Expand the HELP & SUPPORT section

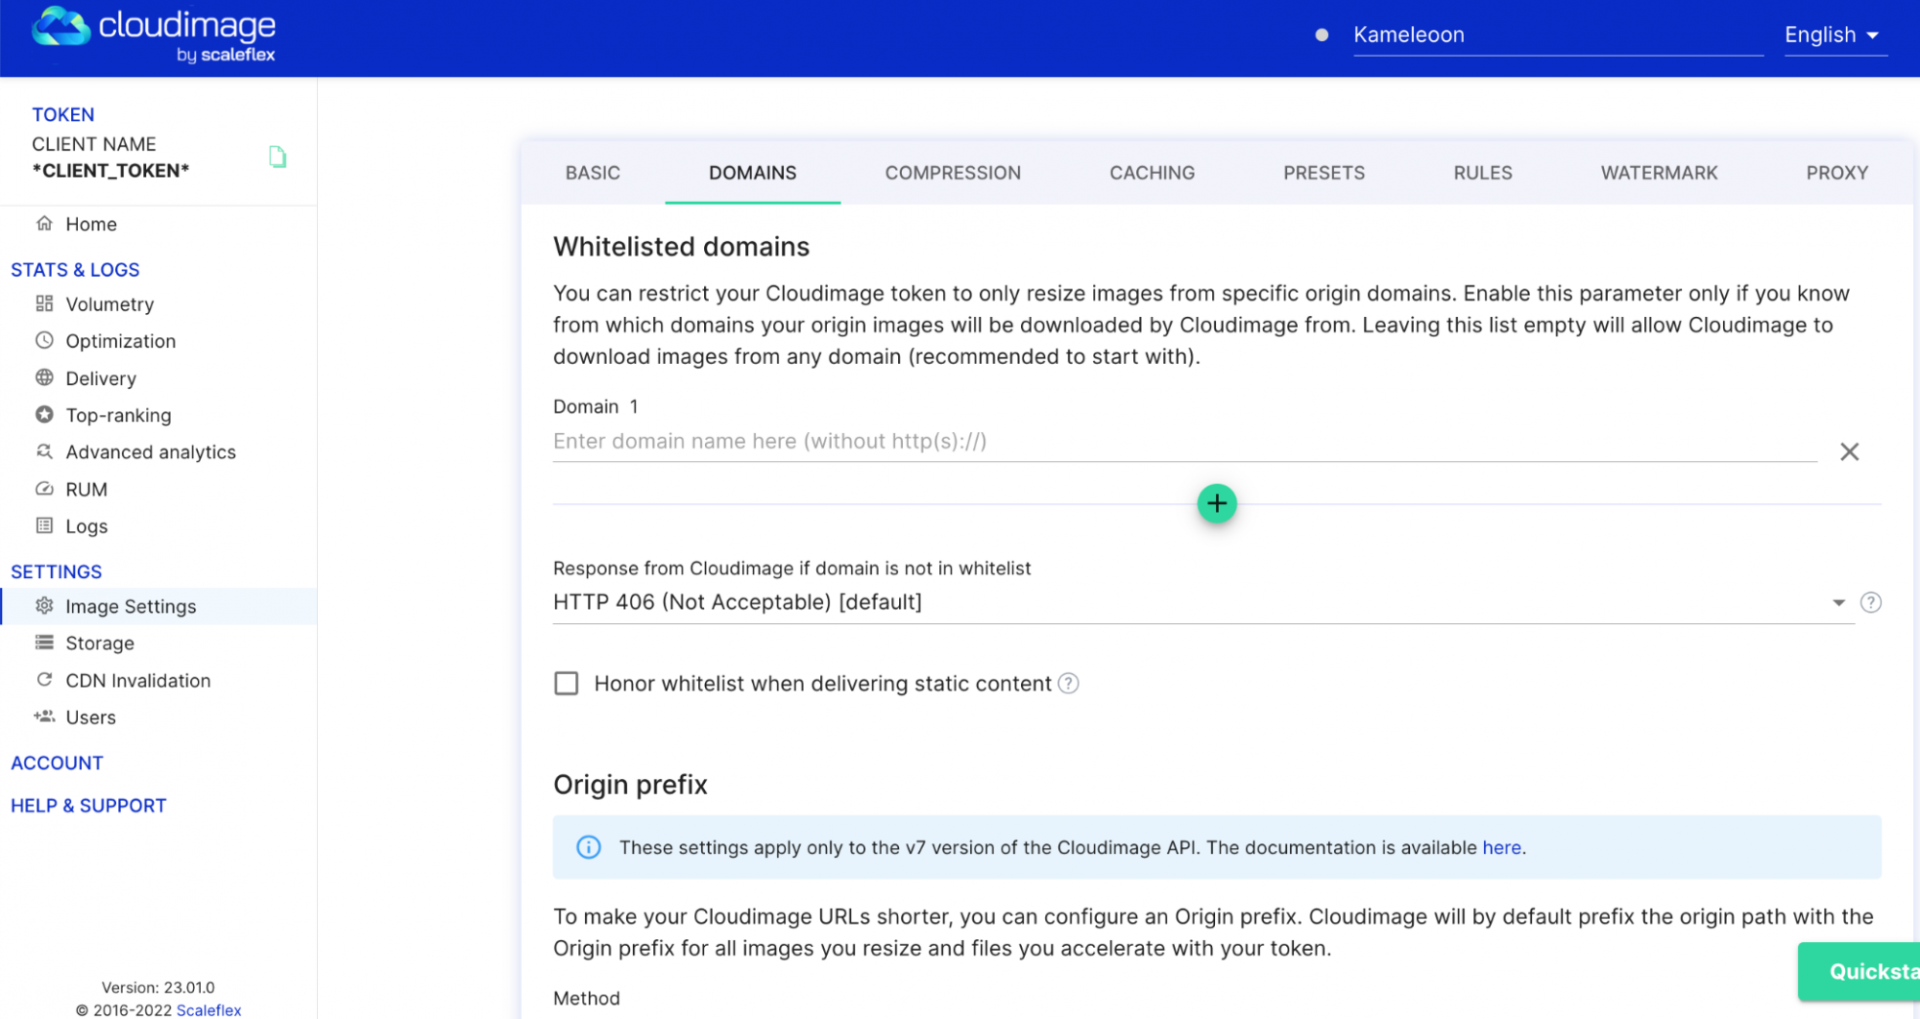point(88,806)
